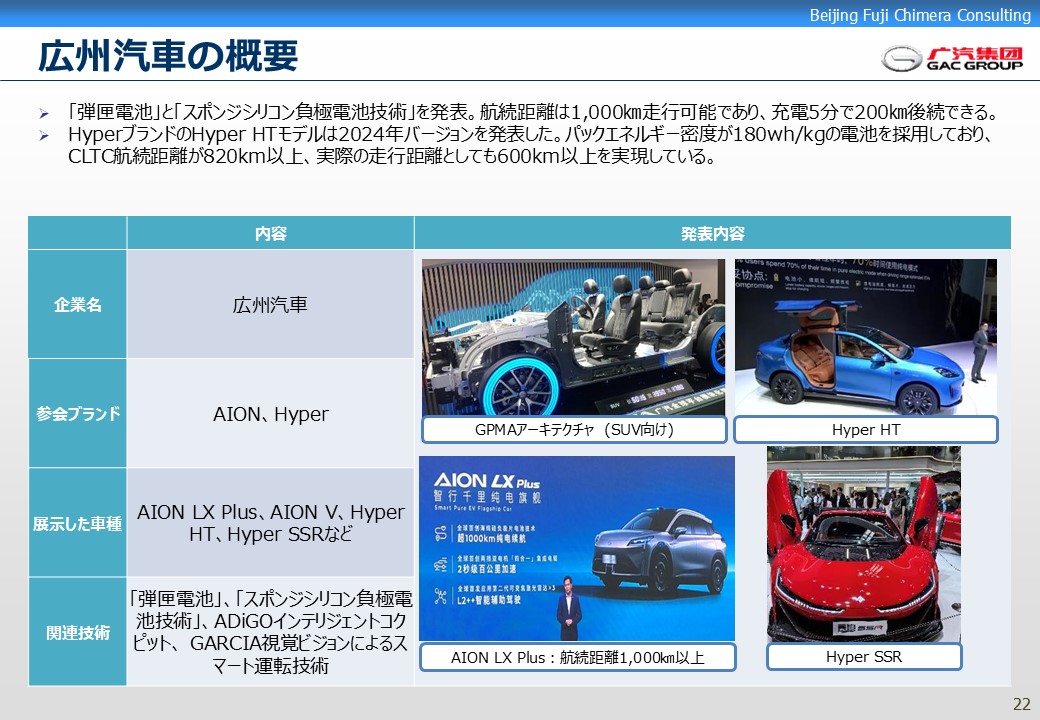Screen dimensions: 1040x720
Task: Select the 企業名 row label
Action: point(78,304)
